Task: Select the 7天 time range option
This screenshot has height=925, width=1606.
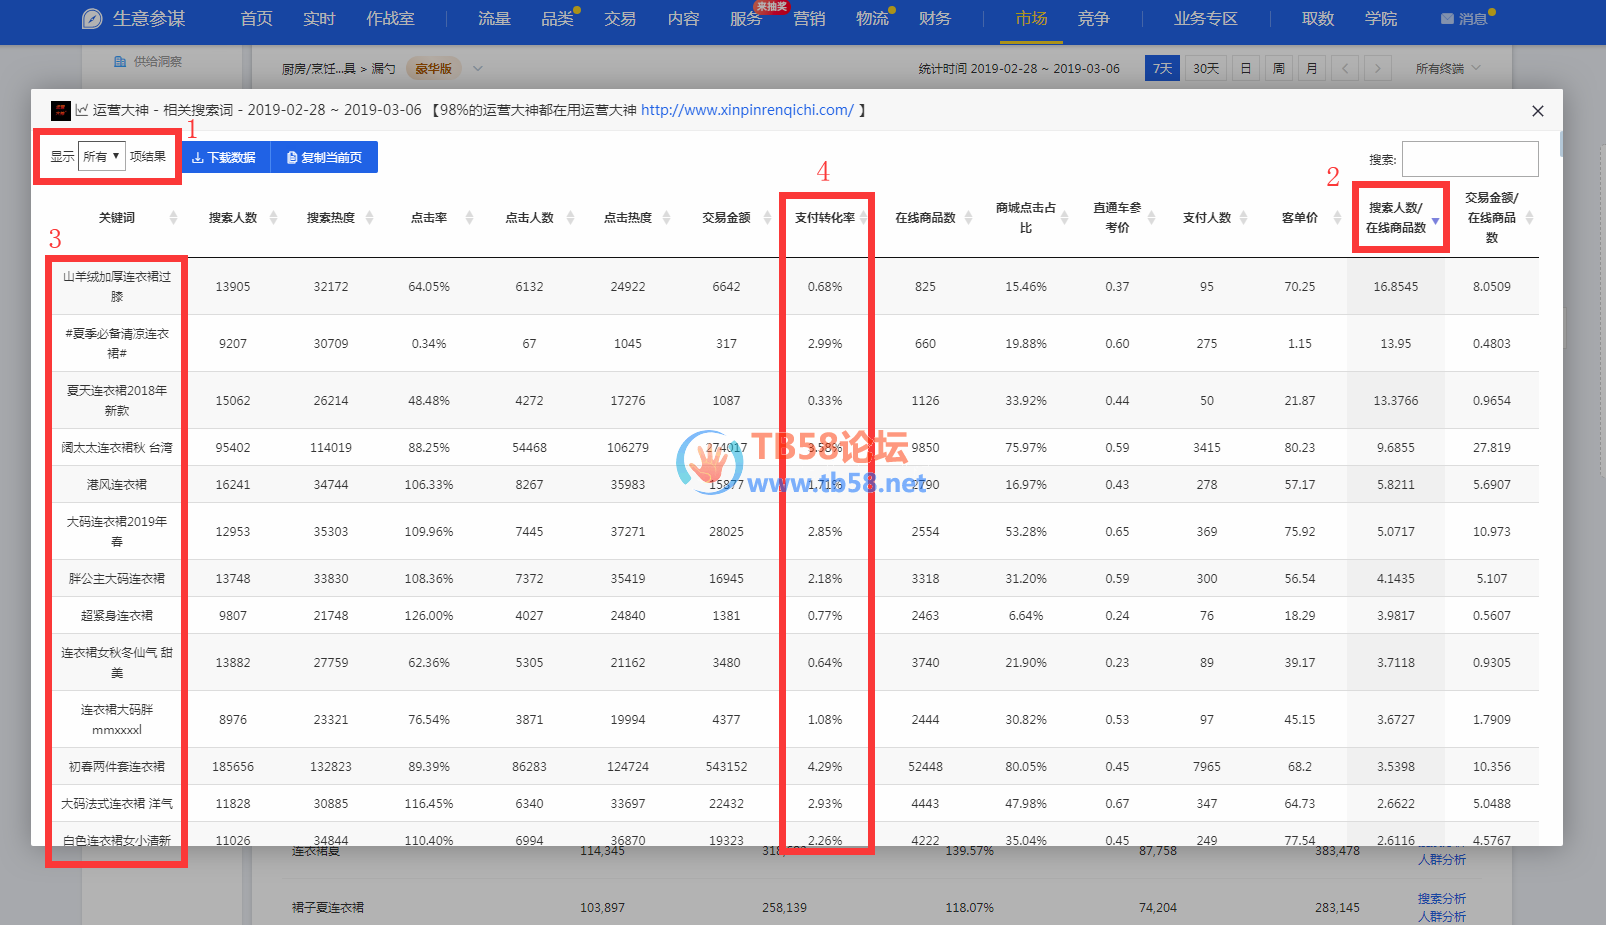Action: [x=1162, y=69]
